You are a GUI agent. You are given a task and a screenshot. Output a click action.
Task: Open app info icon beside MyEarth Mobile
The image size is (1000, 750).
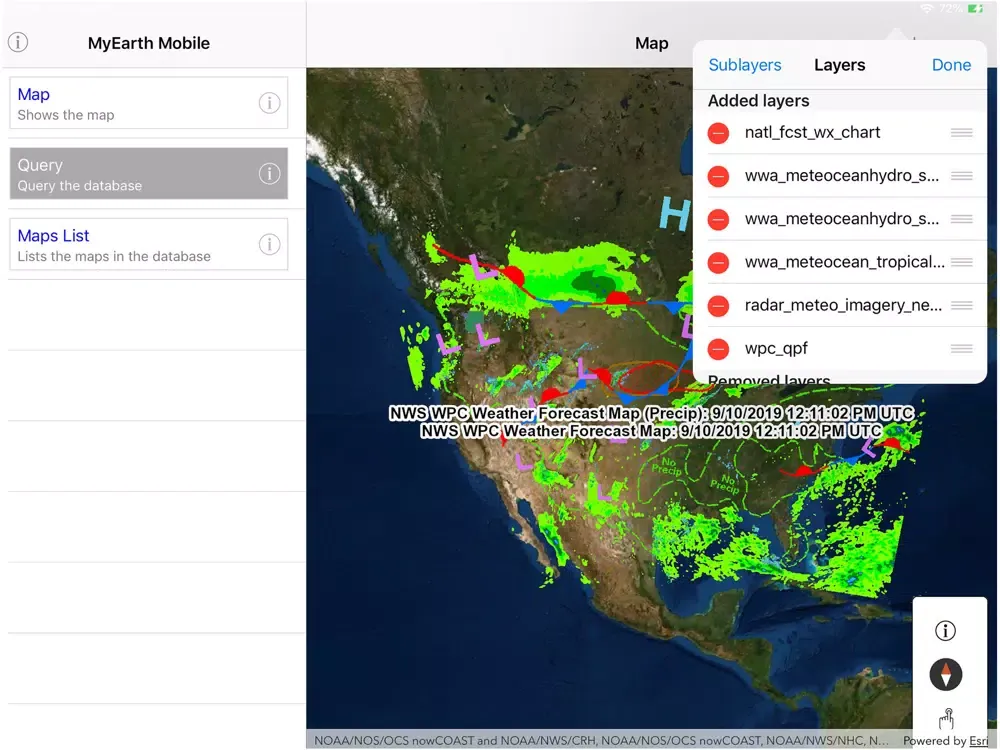pos(18,43)
